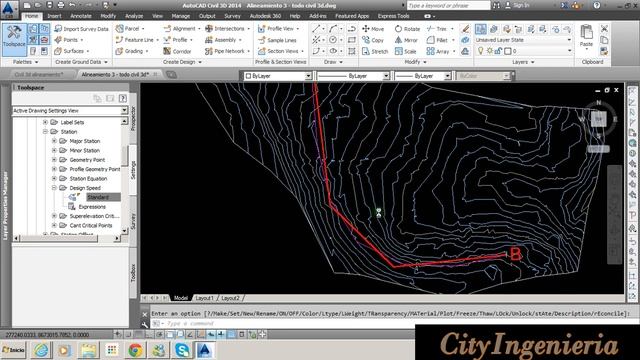Viewport: 640px width, 360px height.
Task: Select the Circle draw tool
Action: (x=333, y=40)
